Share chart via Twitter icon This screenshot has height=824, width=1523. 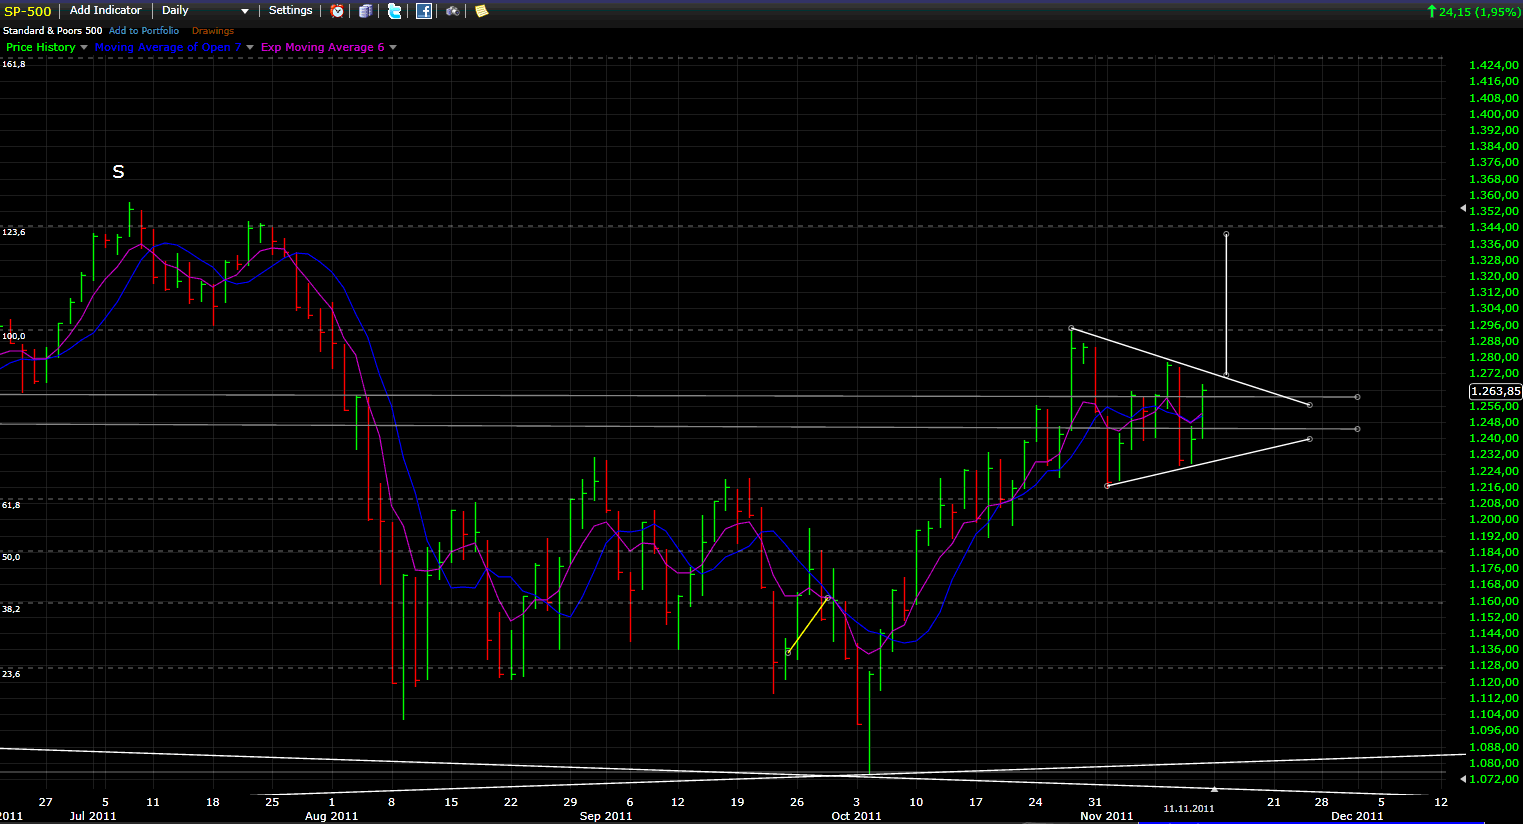395,11
